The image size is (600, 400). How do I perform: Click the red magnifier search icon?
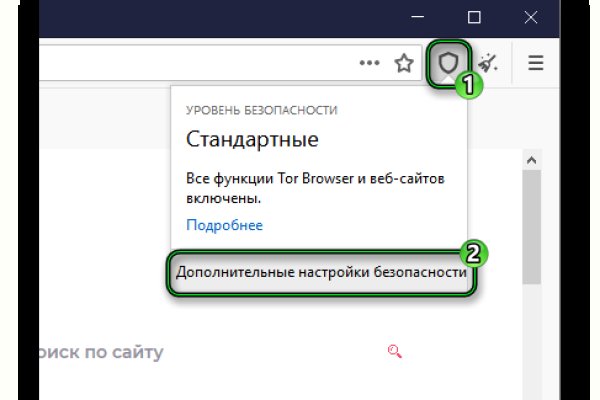pos(394,351)
